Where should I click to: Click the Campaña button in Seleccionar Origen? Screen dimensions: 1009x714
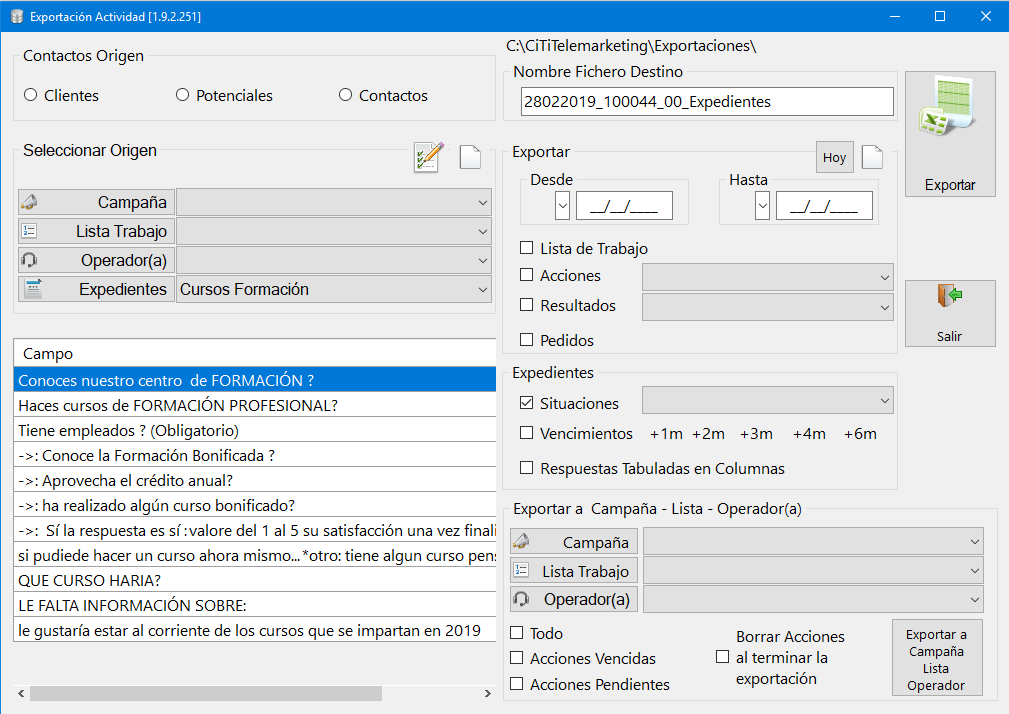[x=97, y=202]
